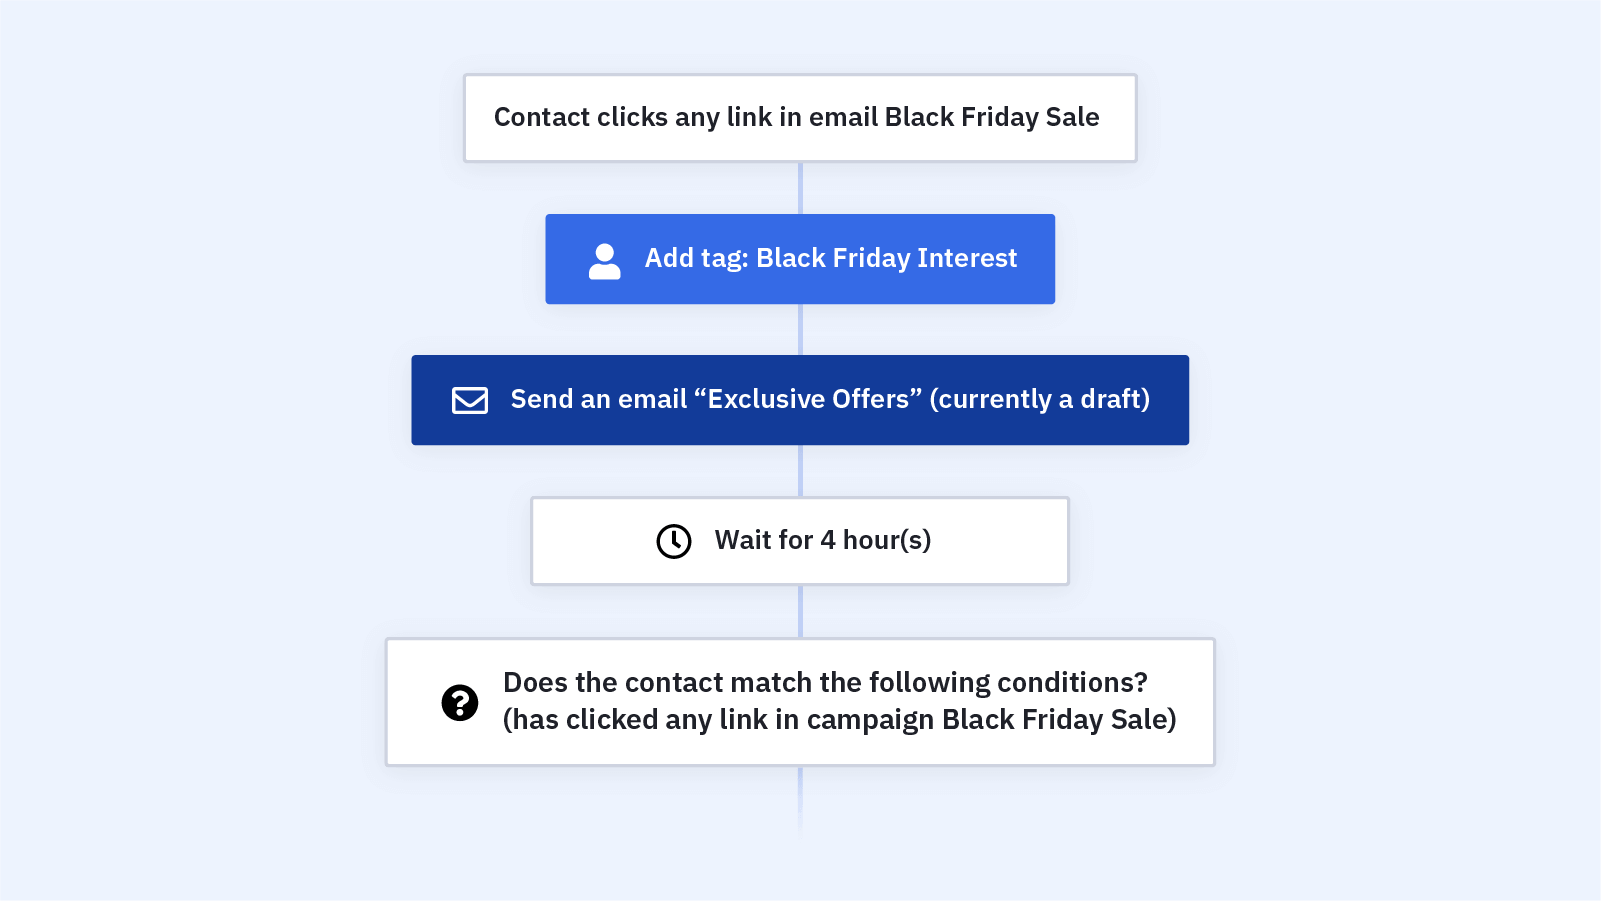This screenshot has width=1601, height=901.
Task: Open the trigger block about Black Friday Sale email
Action: (x=800, y=118)
